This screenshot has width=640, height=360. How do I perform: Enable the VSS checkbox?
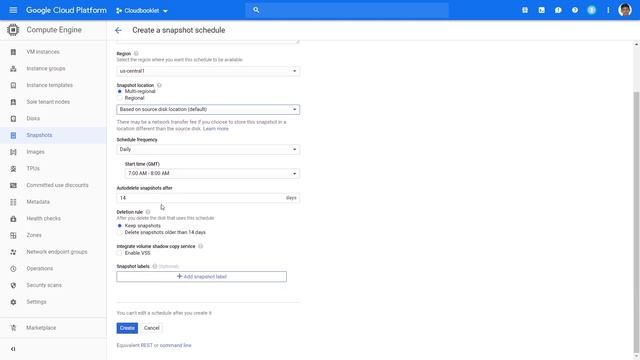coord(120,253)
